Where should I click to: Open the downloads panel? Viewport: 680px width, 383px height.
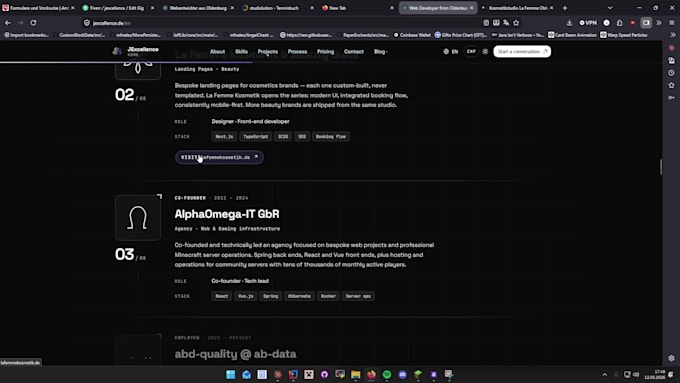[569, 23]
